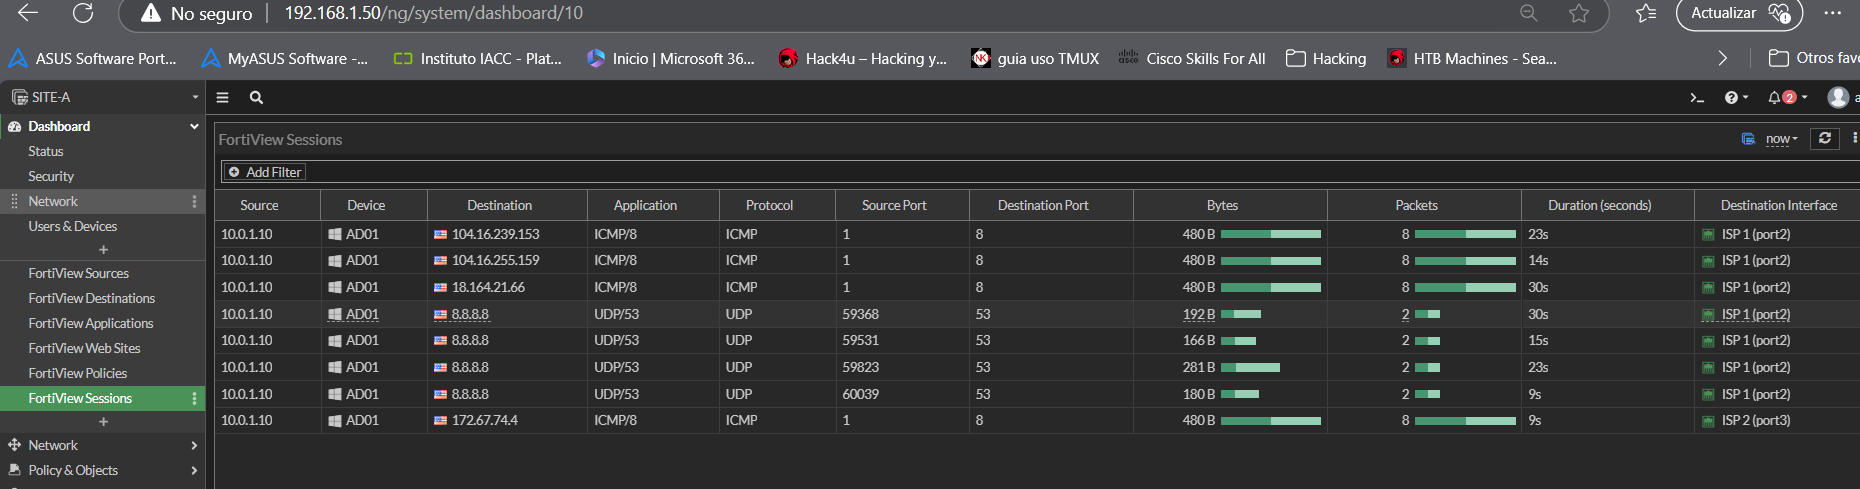The image size is (1860, 489).
Task: Click the Add Filter button
Action: click(x=265, y=172)
